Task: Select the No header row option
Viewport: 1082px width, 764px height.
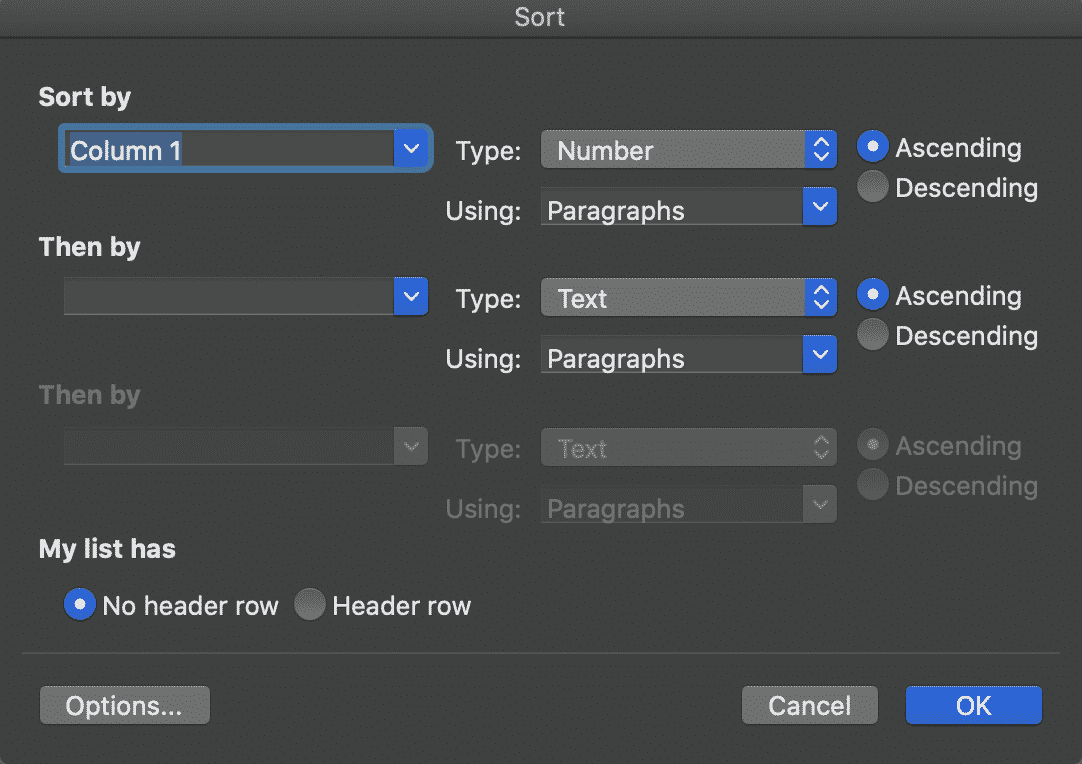Action: pos(79,604)
